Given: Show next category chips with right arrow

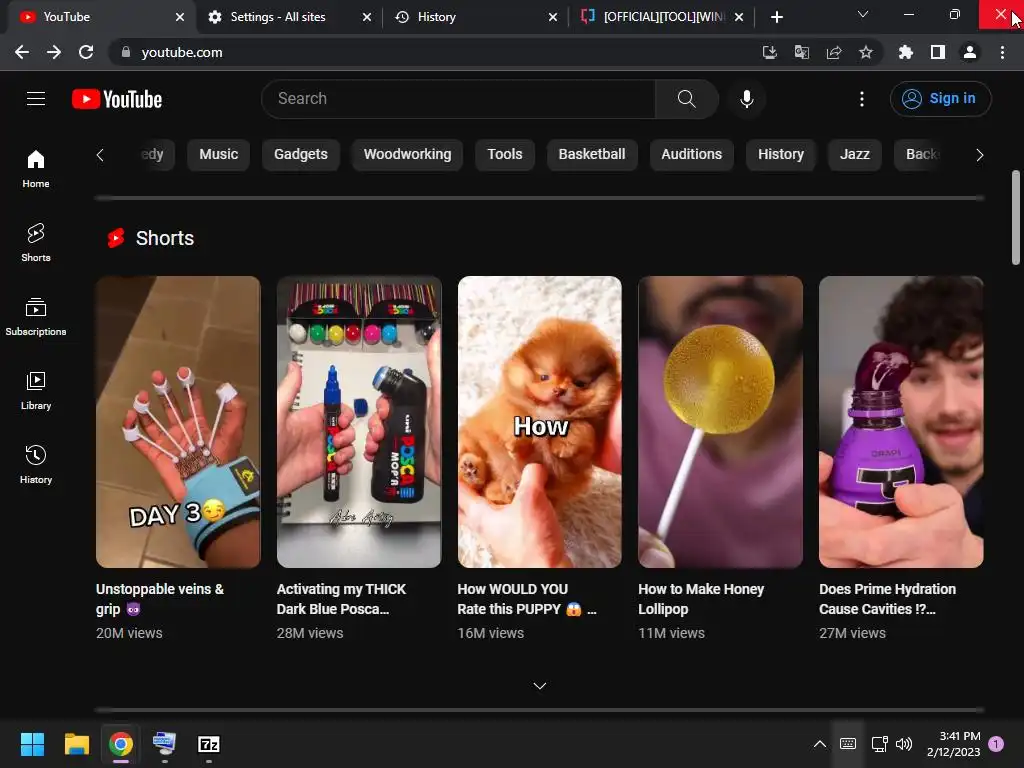Looking at the screenshot, I should point(979,155).
